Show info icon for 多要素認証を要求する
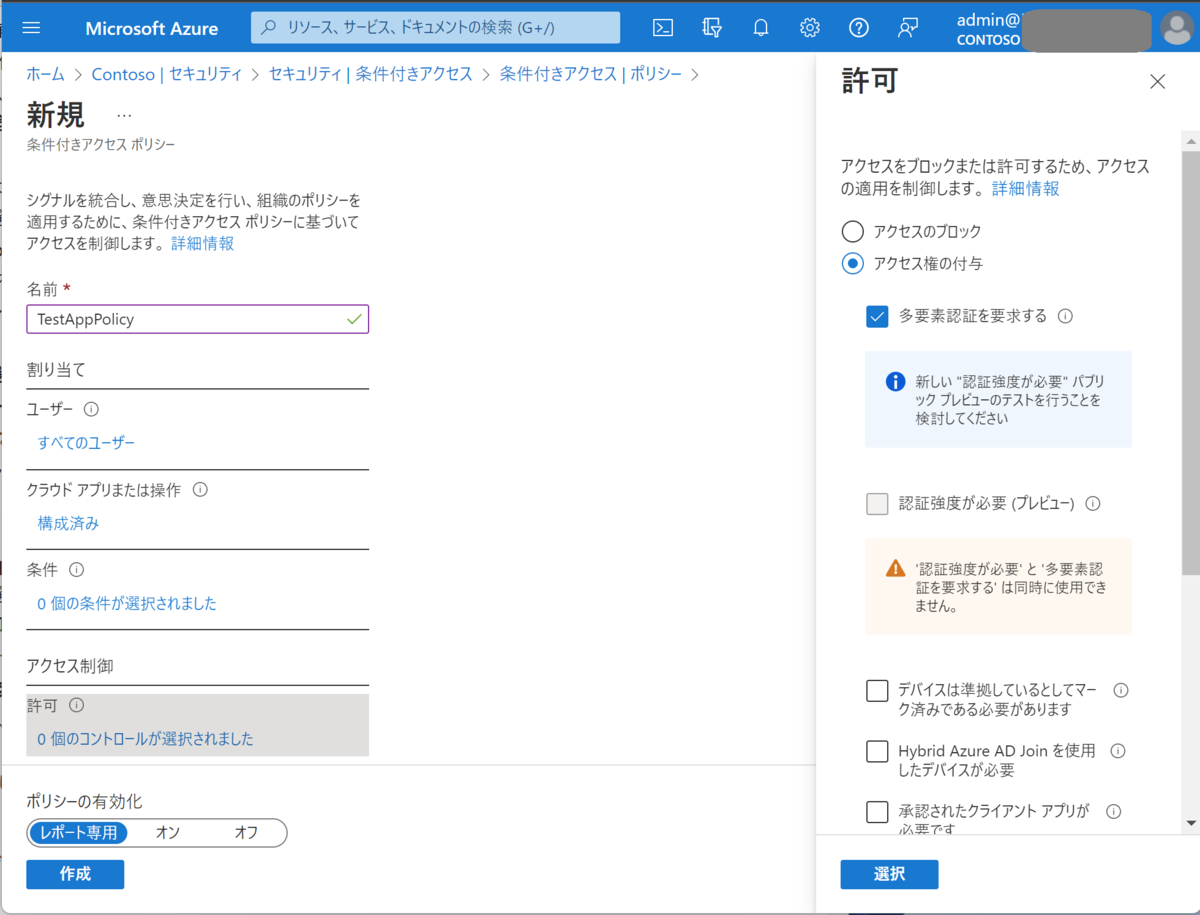1200x915 pixels. tap(1065, 316)
